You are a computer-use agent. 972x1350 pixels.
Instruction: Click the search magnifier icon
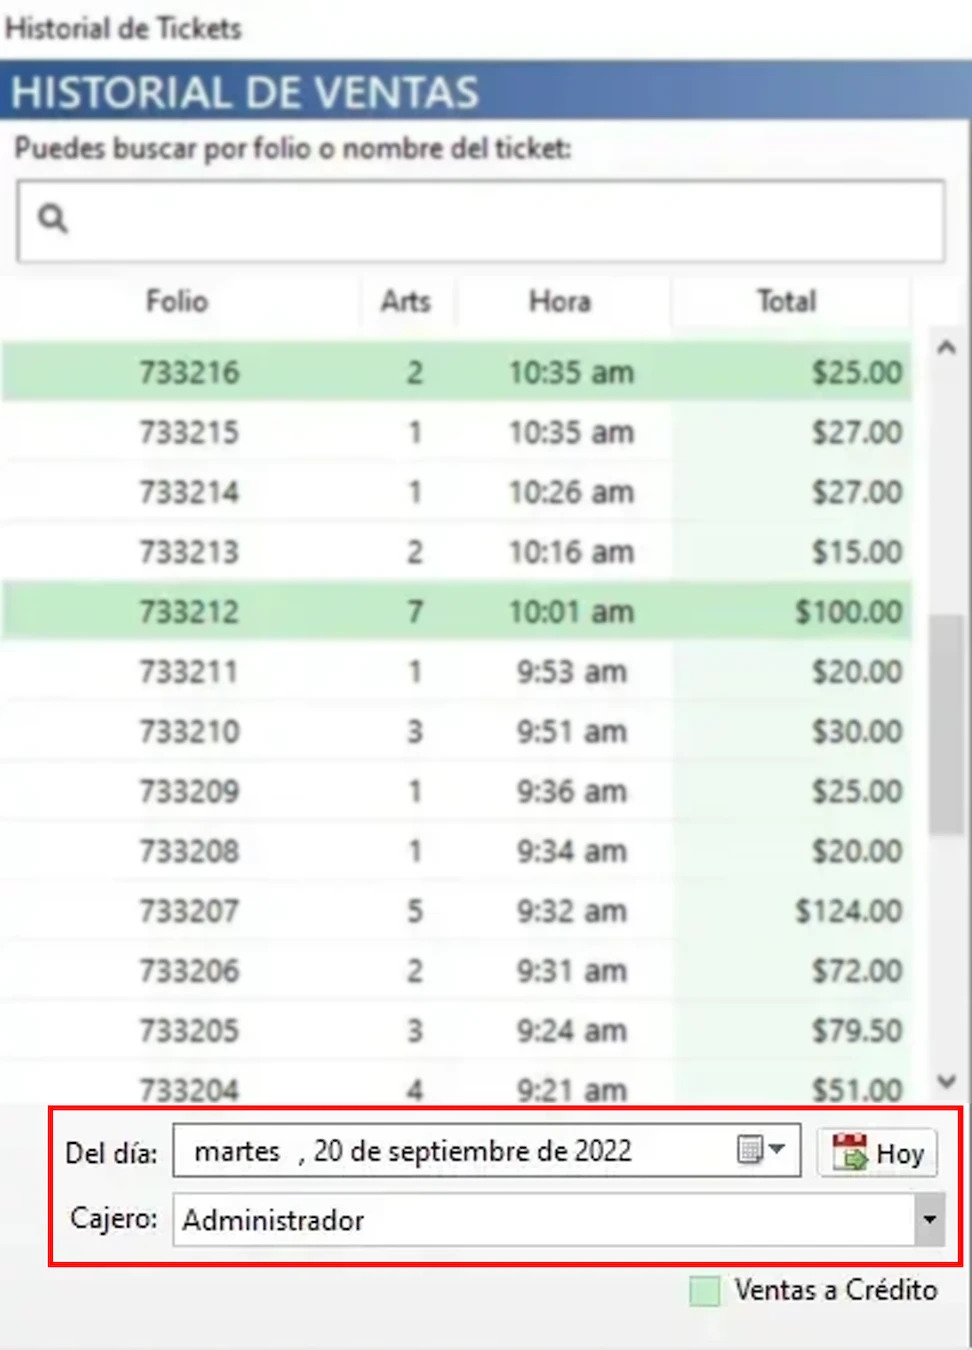pyautogui.click(x=52, y=218)
